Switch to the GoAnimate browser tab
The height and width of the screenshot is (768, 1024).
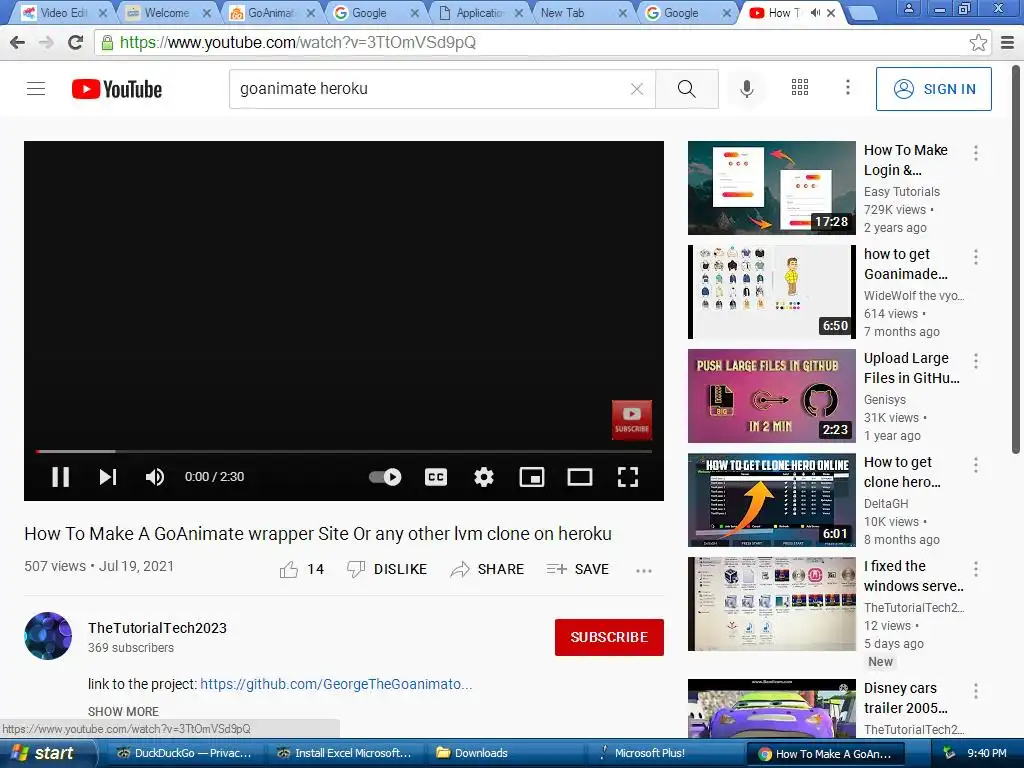click(270, 12)
